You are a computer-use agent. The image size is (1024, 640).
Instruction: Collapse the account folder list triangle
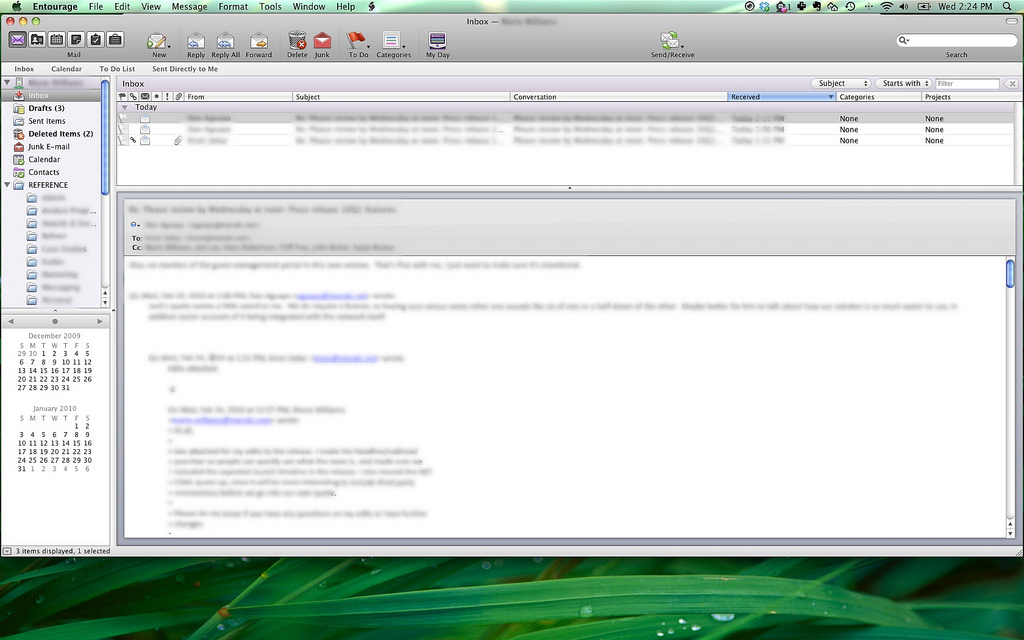point(7,82)
